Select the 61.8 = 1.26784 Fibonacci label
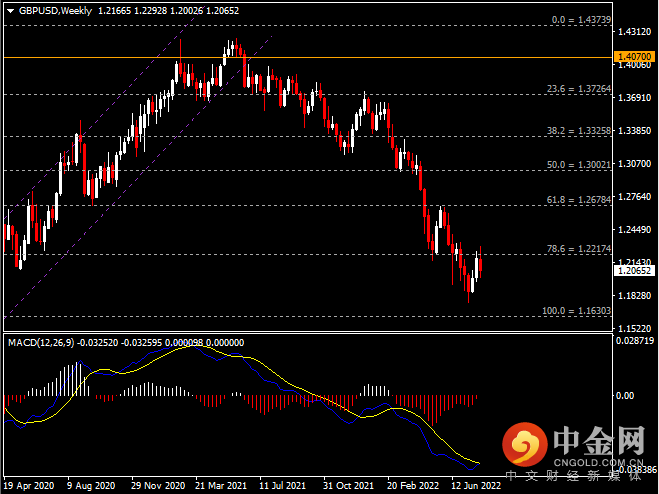This screenshot has height=494, width=659. [x=577, y=200]
